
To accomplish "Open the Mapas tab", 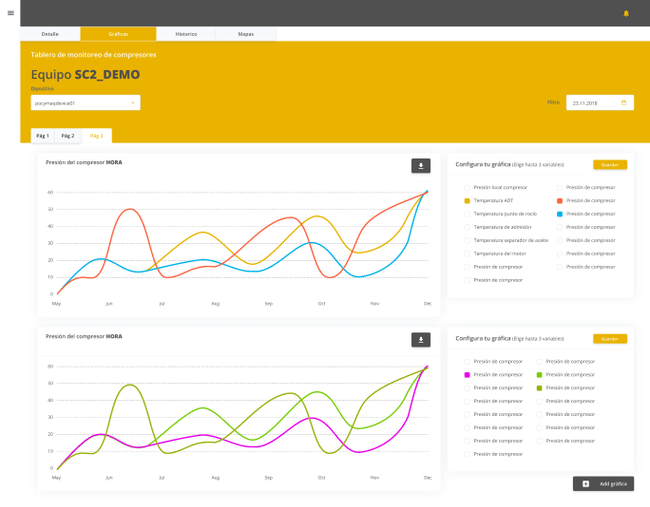I will pos(245,34).
